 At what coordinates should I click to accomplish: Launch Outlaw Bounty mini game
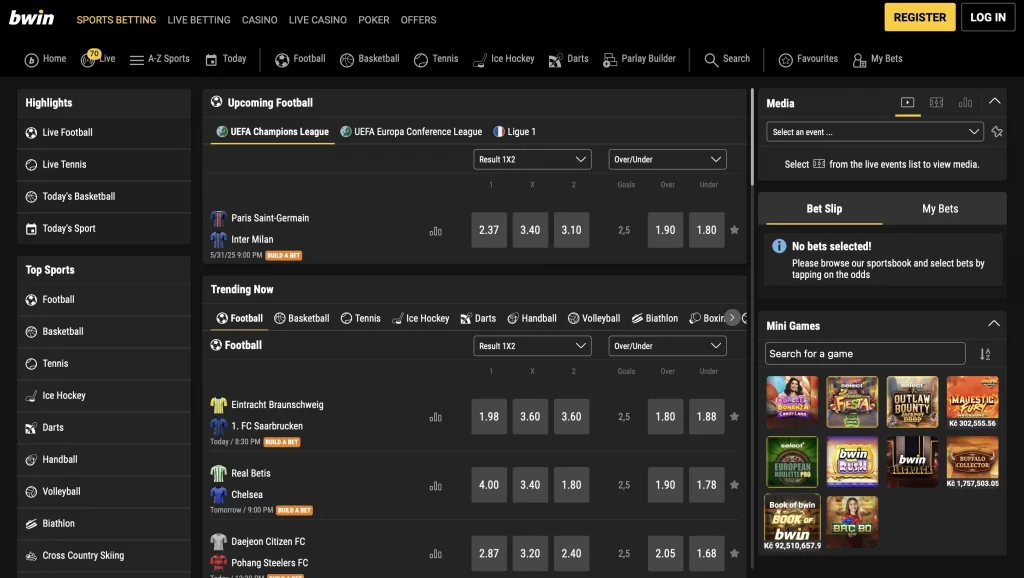click(912, 402)
